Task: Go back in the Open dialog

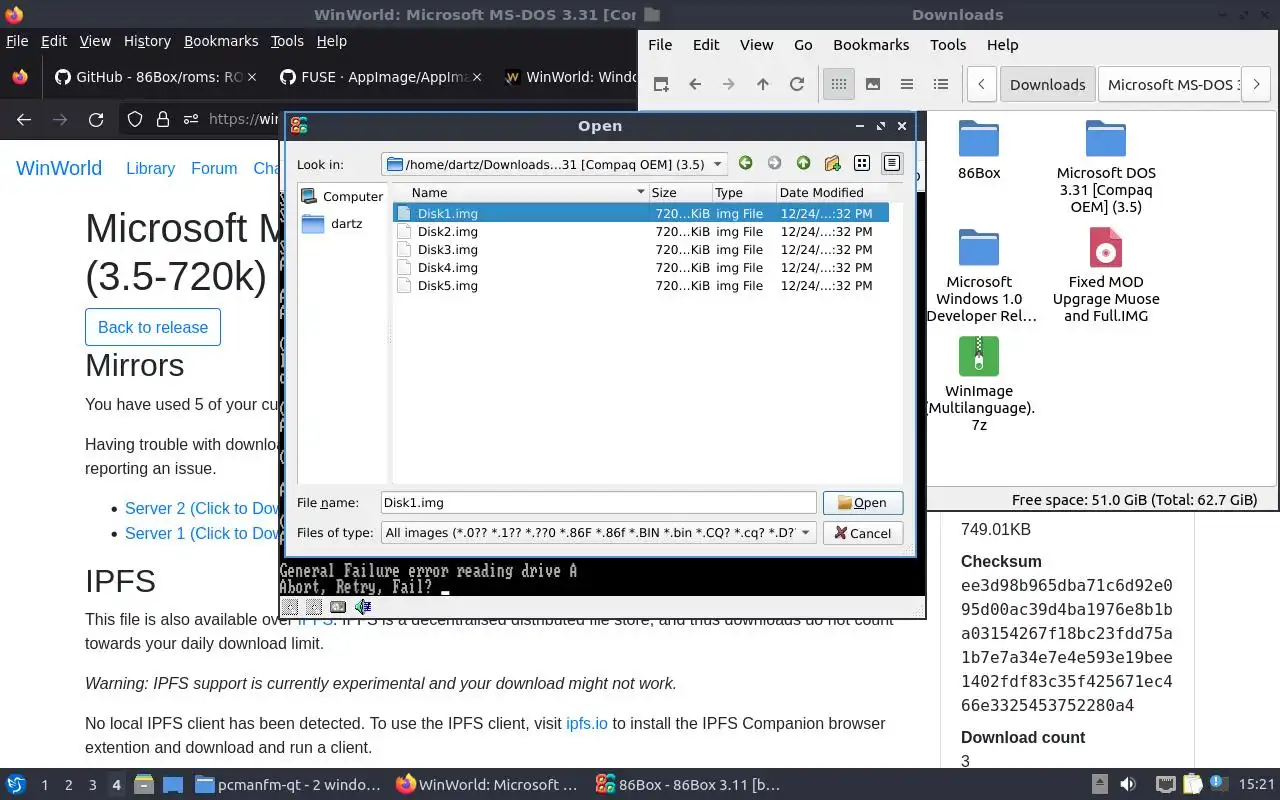Action: [745, 164]
